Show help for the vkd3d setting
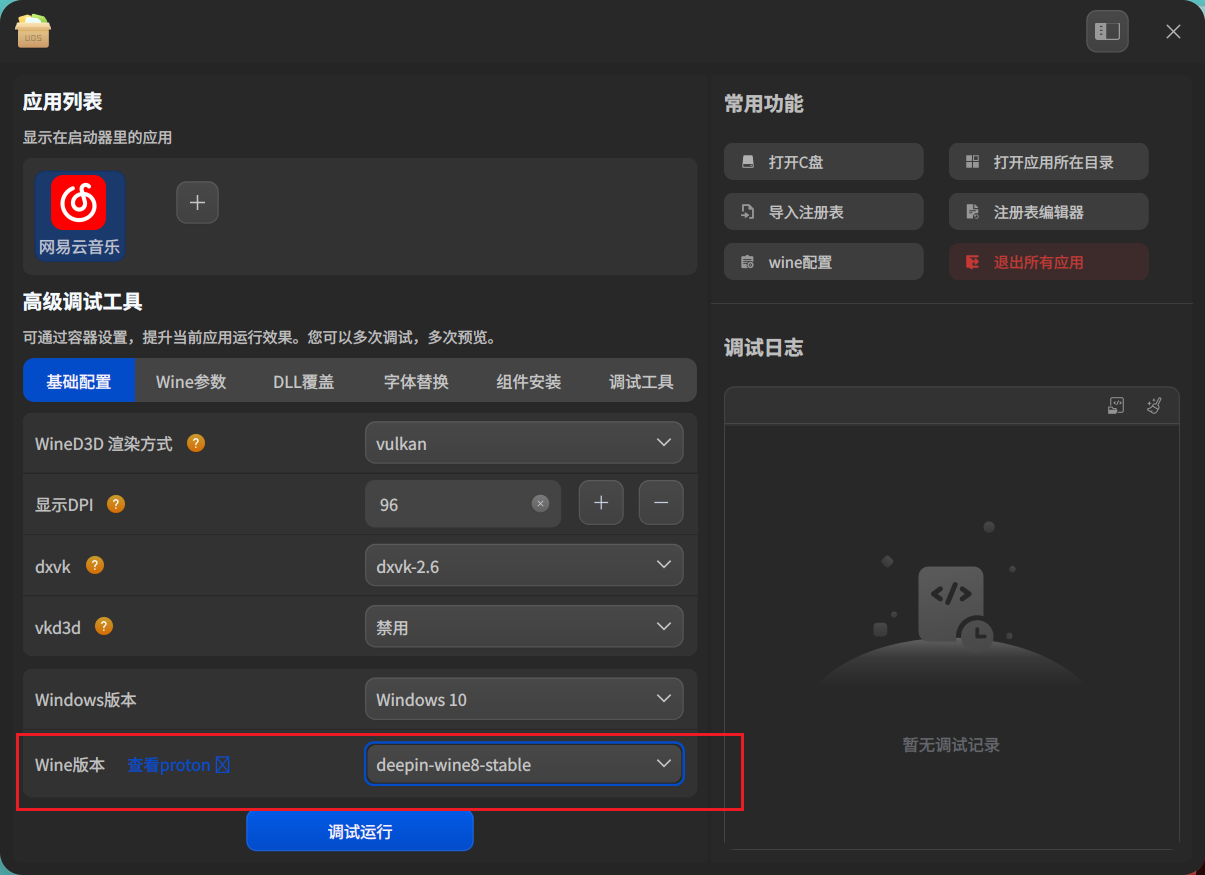This screenshot has width=1205, height=875. 104,627
